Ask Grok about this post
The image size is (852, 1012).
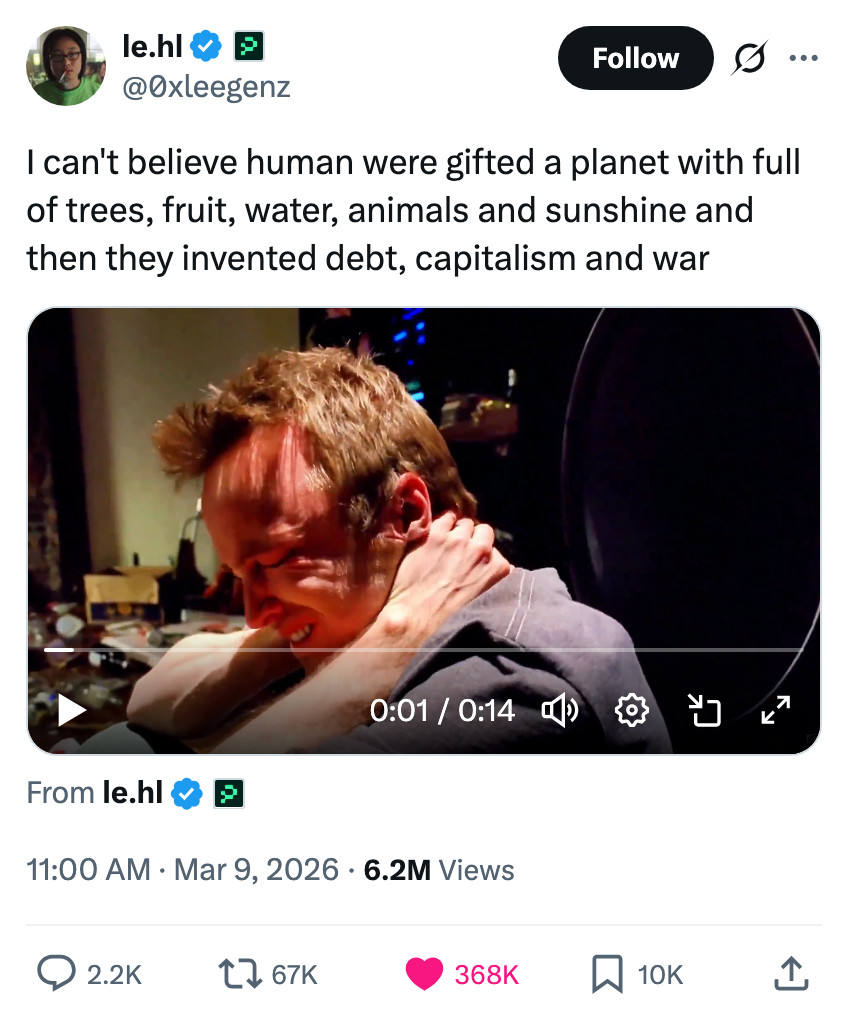click(x=748, y=58)
